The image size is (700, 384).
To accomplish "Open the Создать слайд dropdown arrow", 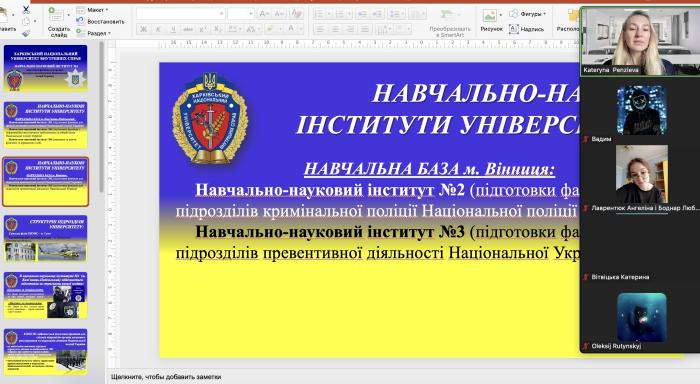I will pos(68,15).
